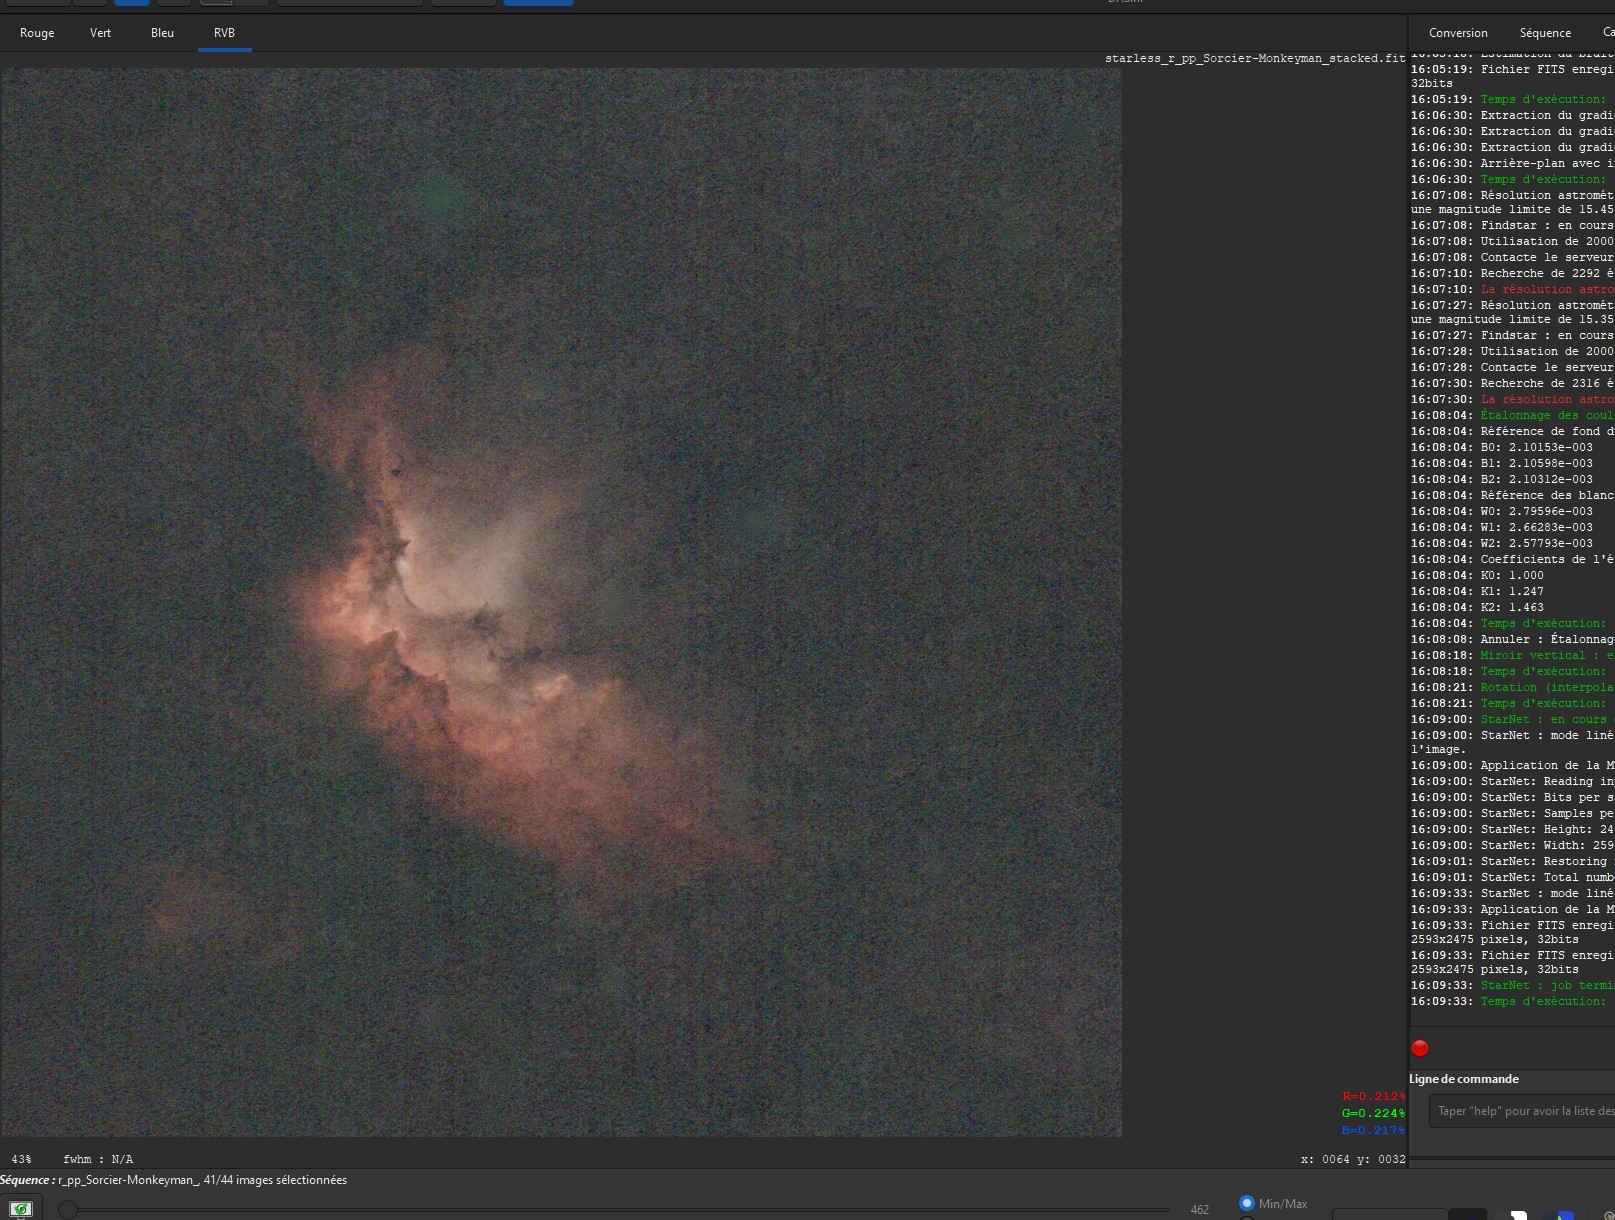The height and width of the screenshot is (1220, 1615).
Task: Click the 'K1: 1.247' log line
Action: (x=1477, y=591)
